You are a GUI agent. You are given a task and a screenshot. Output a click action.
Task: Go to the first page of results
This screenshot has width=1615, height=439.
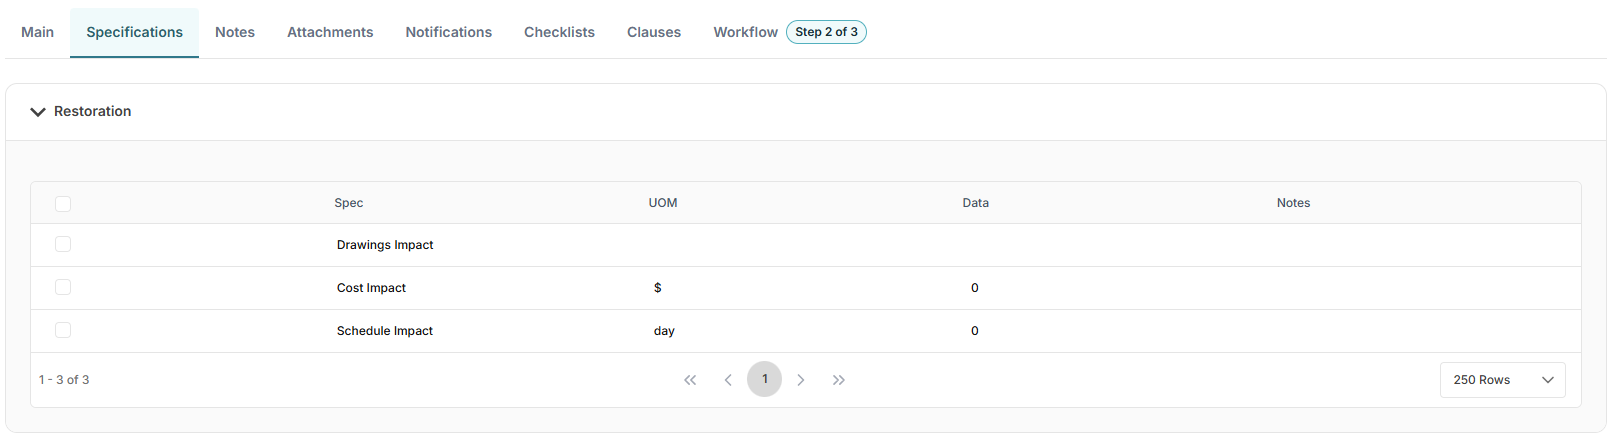[690, 380]
